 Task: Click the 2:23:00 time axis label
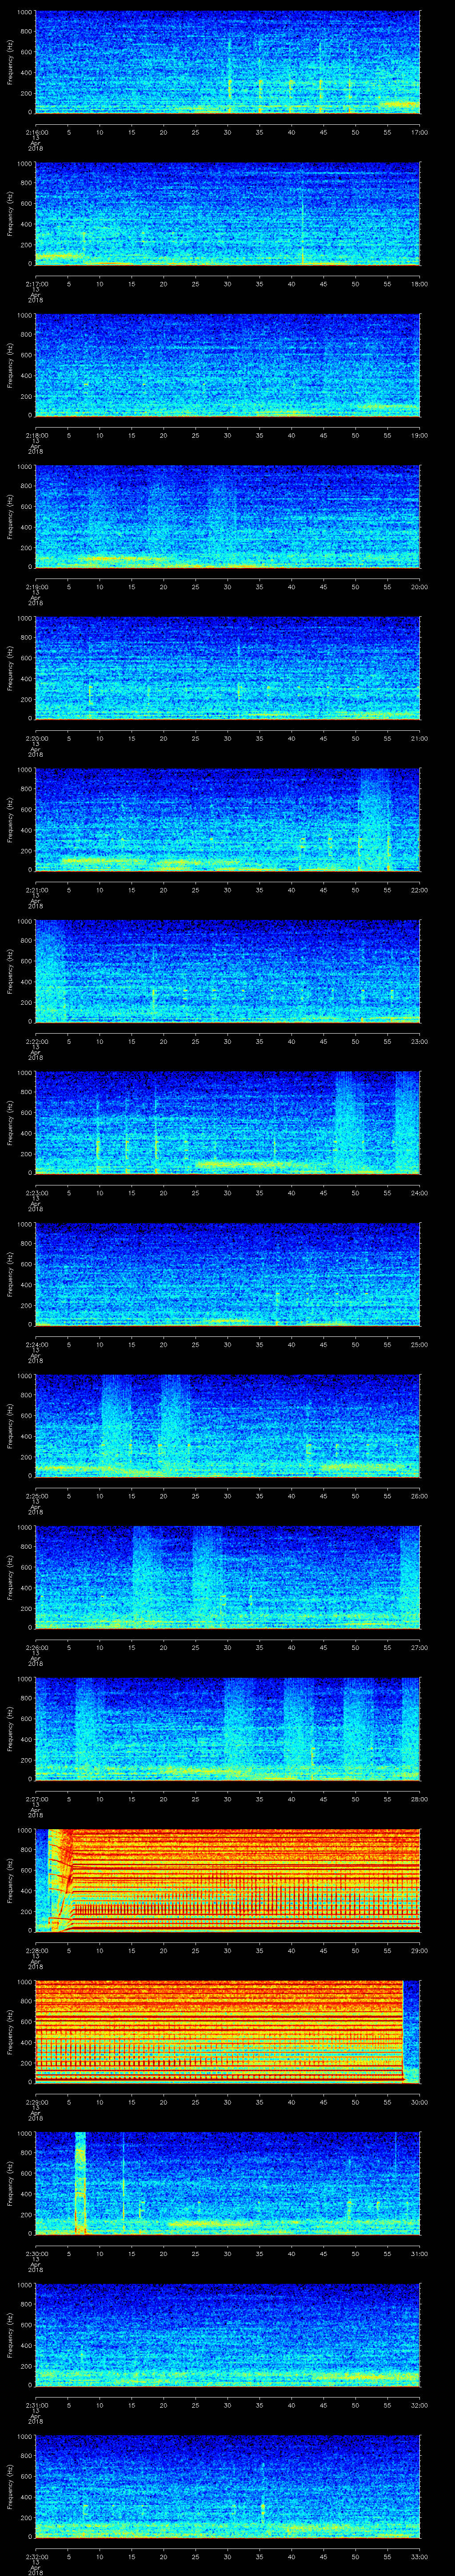pos(36,1192)
